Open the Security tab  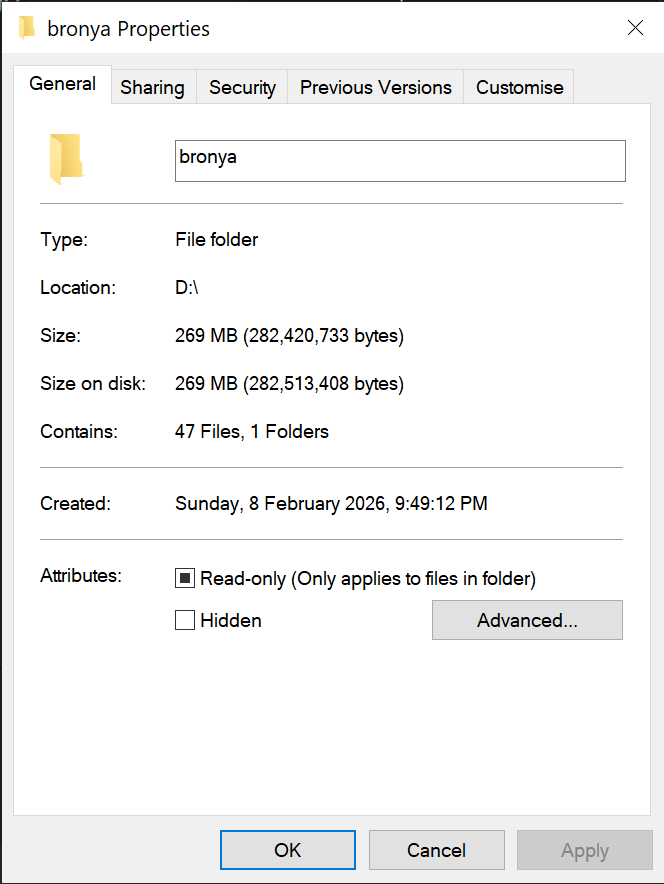point(242,87)
